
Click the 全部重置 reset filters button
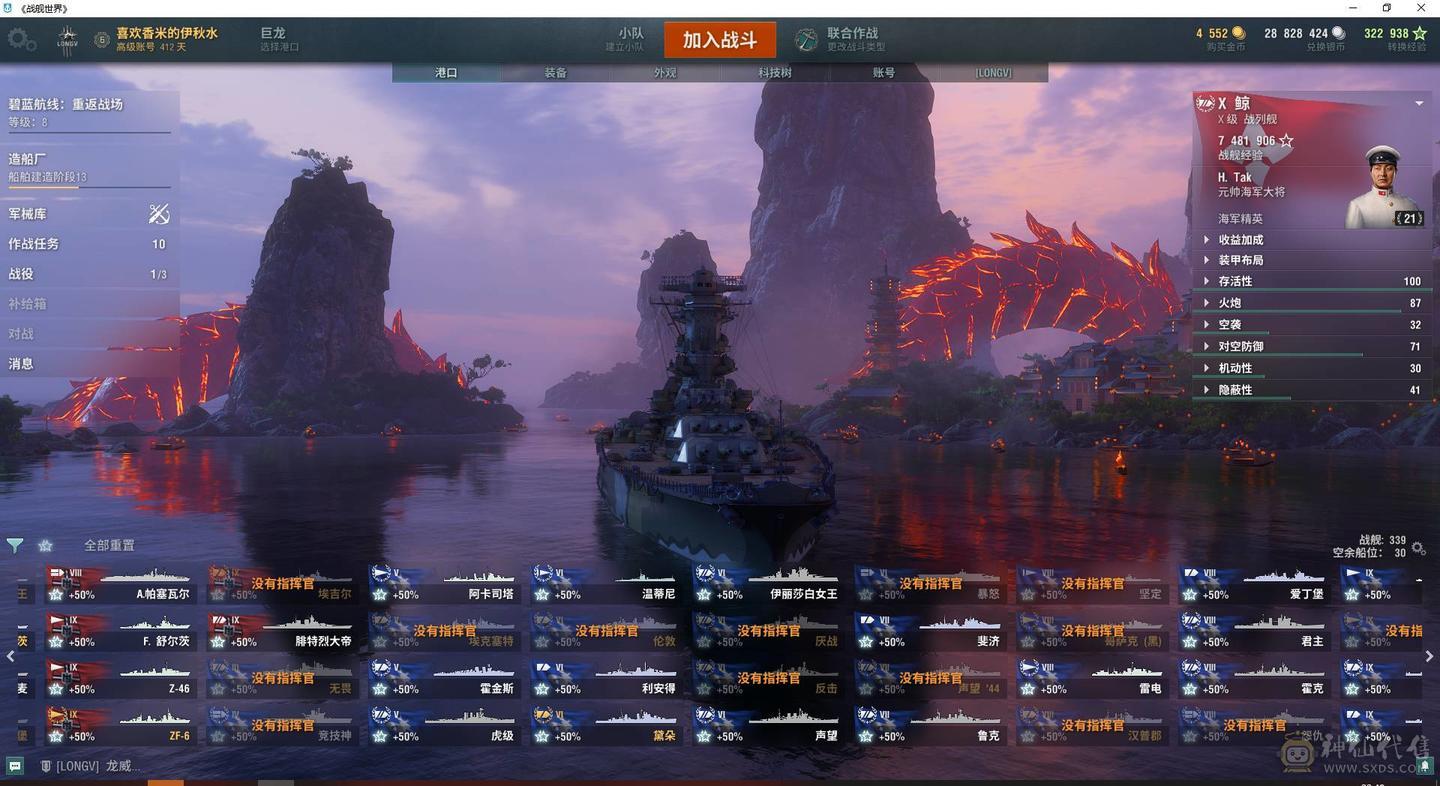click(109, 546)
